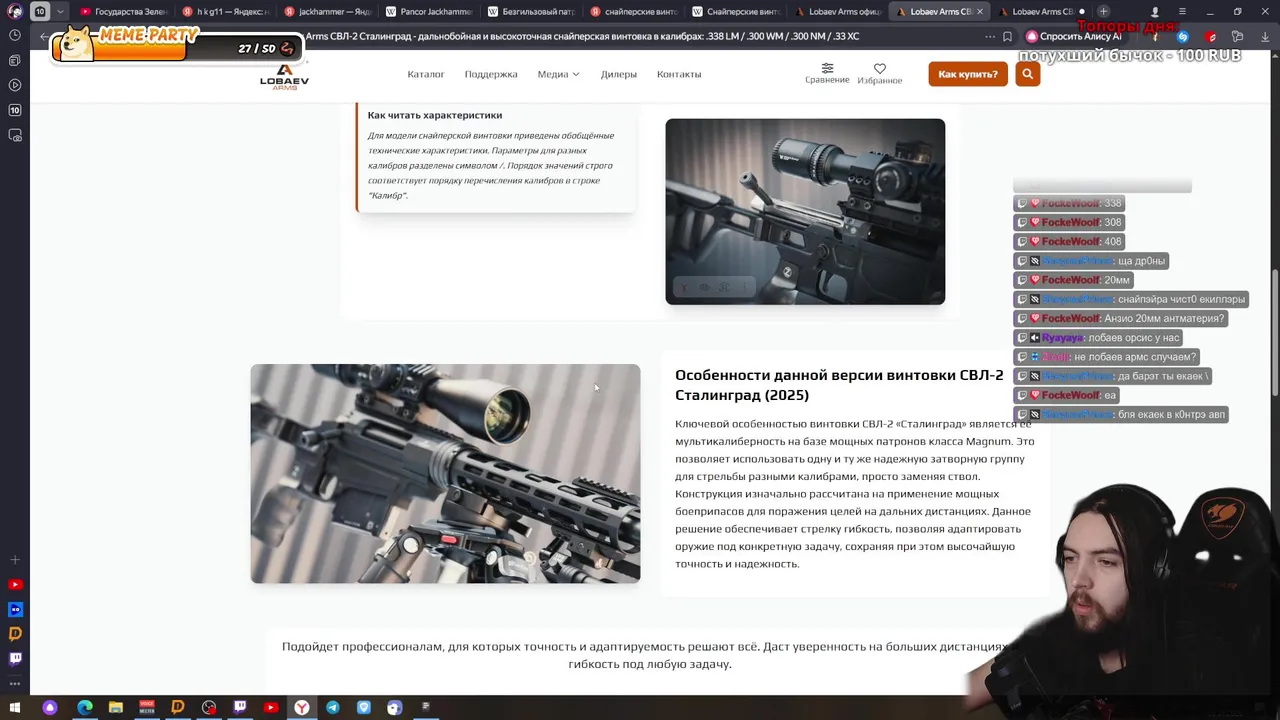Open the Shazam extension icon
The image size is (1280, 720).
(1183, 37)
